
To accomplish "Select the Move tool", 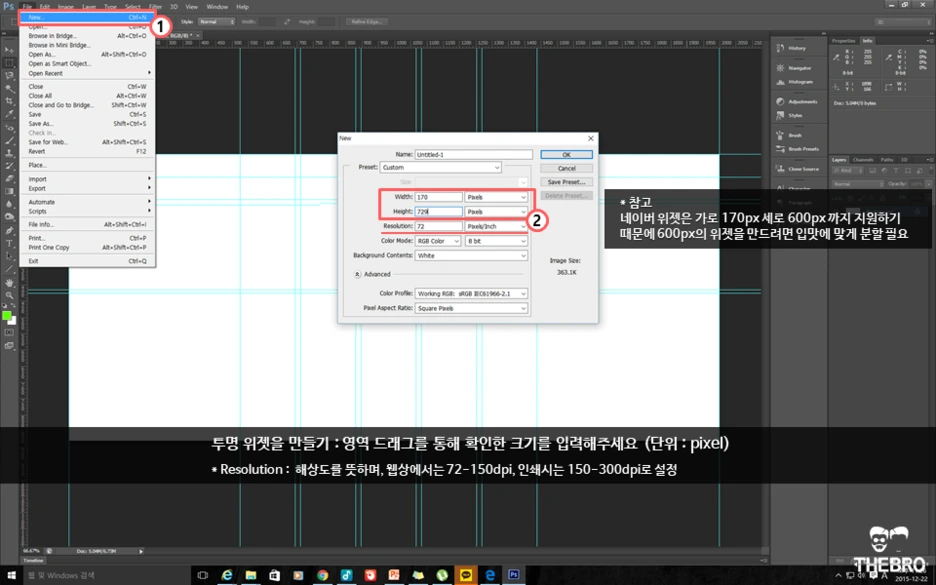I will [x=7, y=48].
